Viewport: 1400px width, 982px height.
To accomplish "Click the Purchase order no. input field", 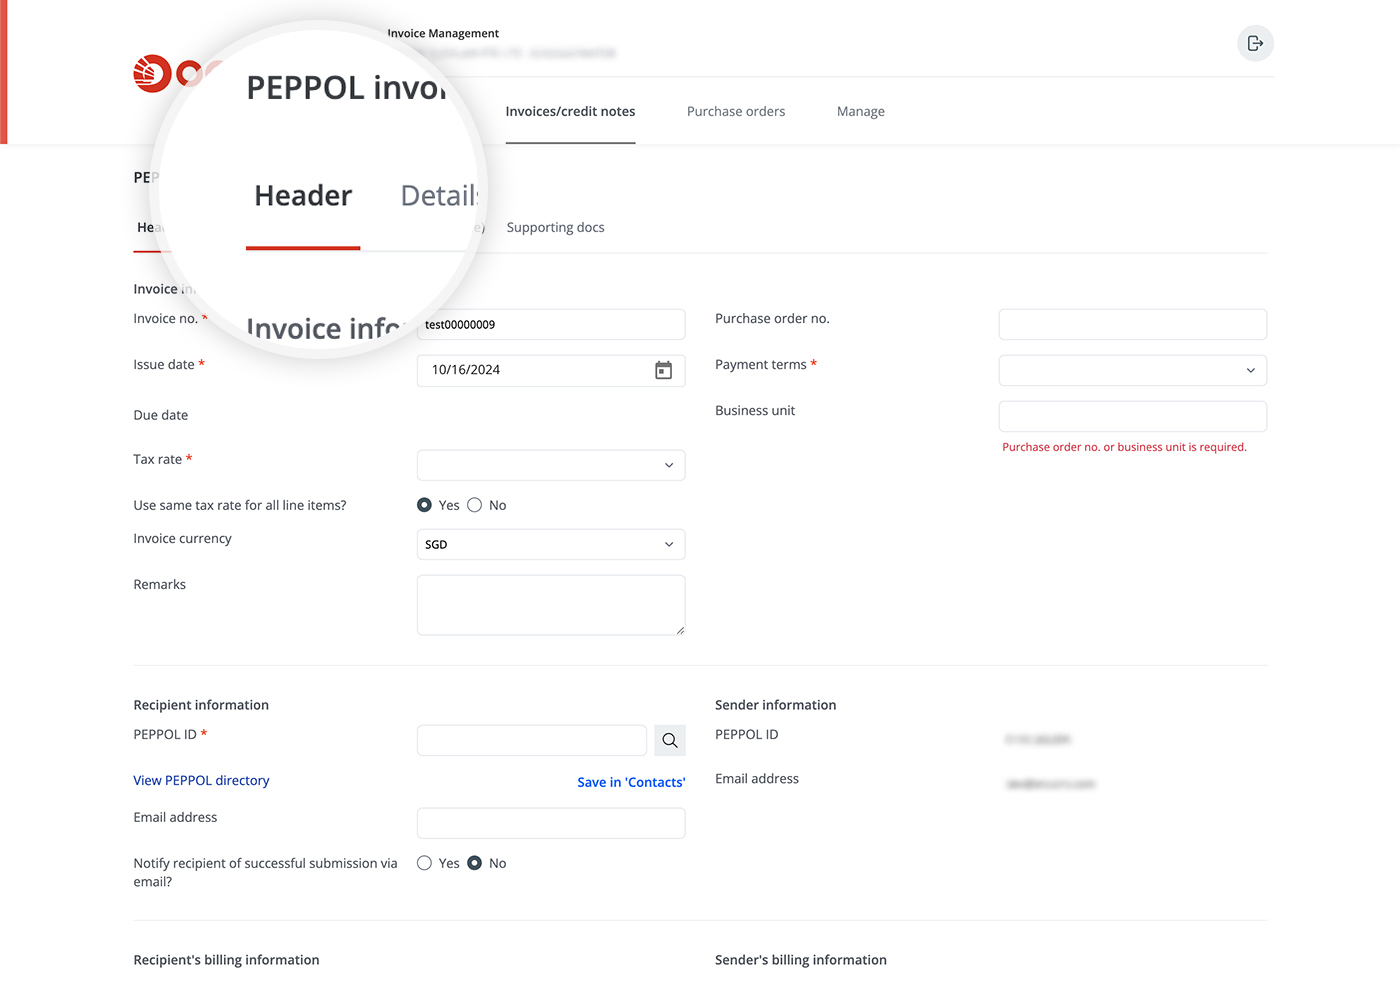I will point(1133,324).
